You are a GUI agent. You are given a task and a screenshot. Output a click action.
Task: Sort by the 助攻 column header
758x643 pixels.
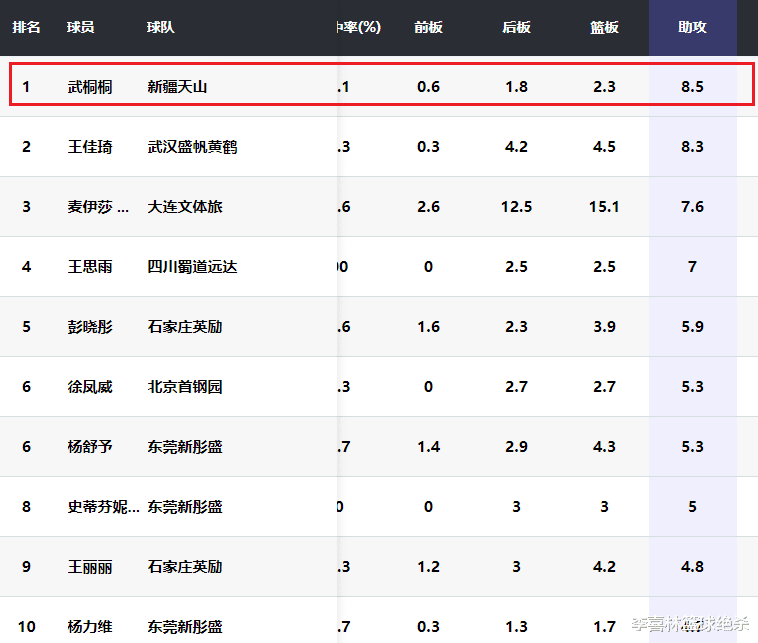coord(692,27)
